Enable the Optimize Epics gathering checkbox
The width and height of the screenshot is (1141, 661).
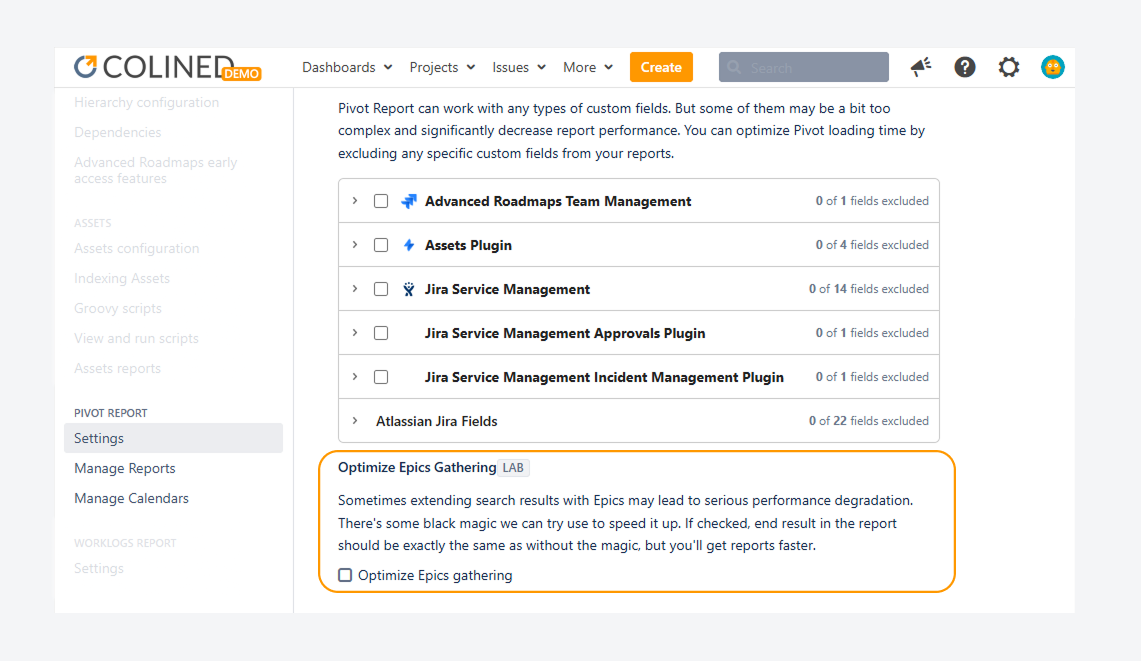click(x=345, y=575)
